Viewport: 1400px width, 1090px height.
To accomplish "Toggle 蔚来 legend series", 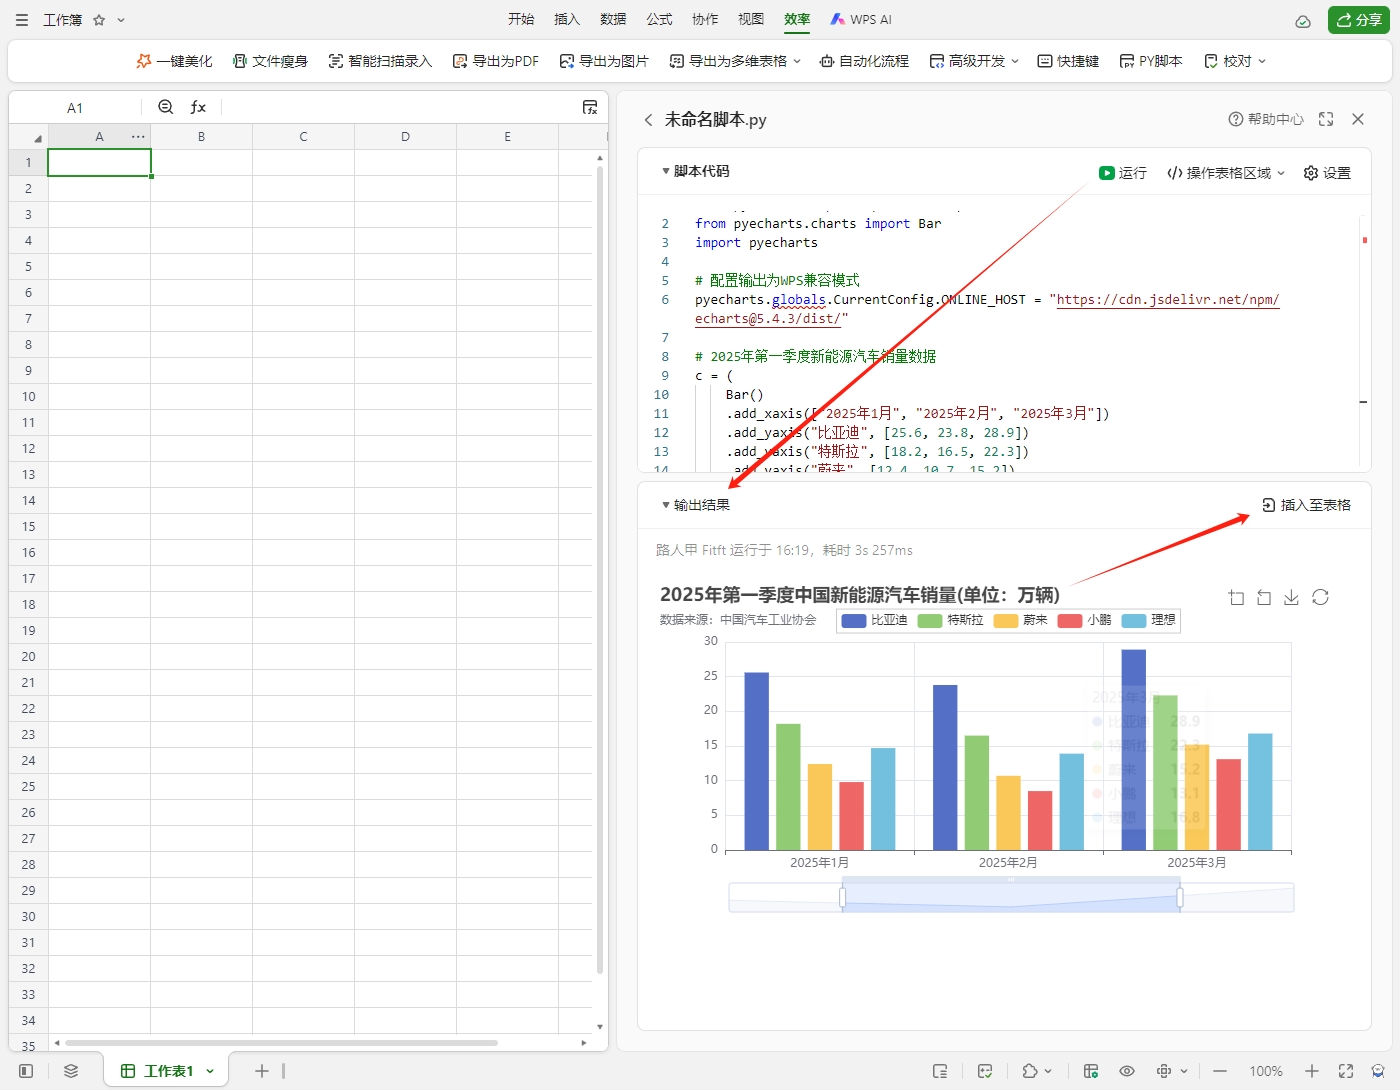I will (x=1021, y=620).
